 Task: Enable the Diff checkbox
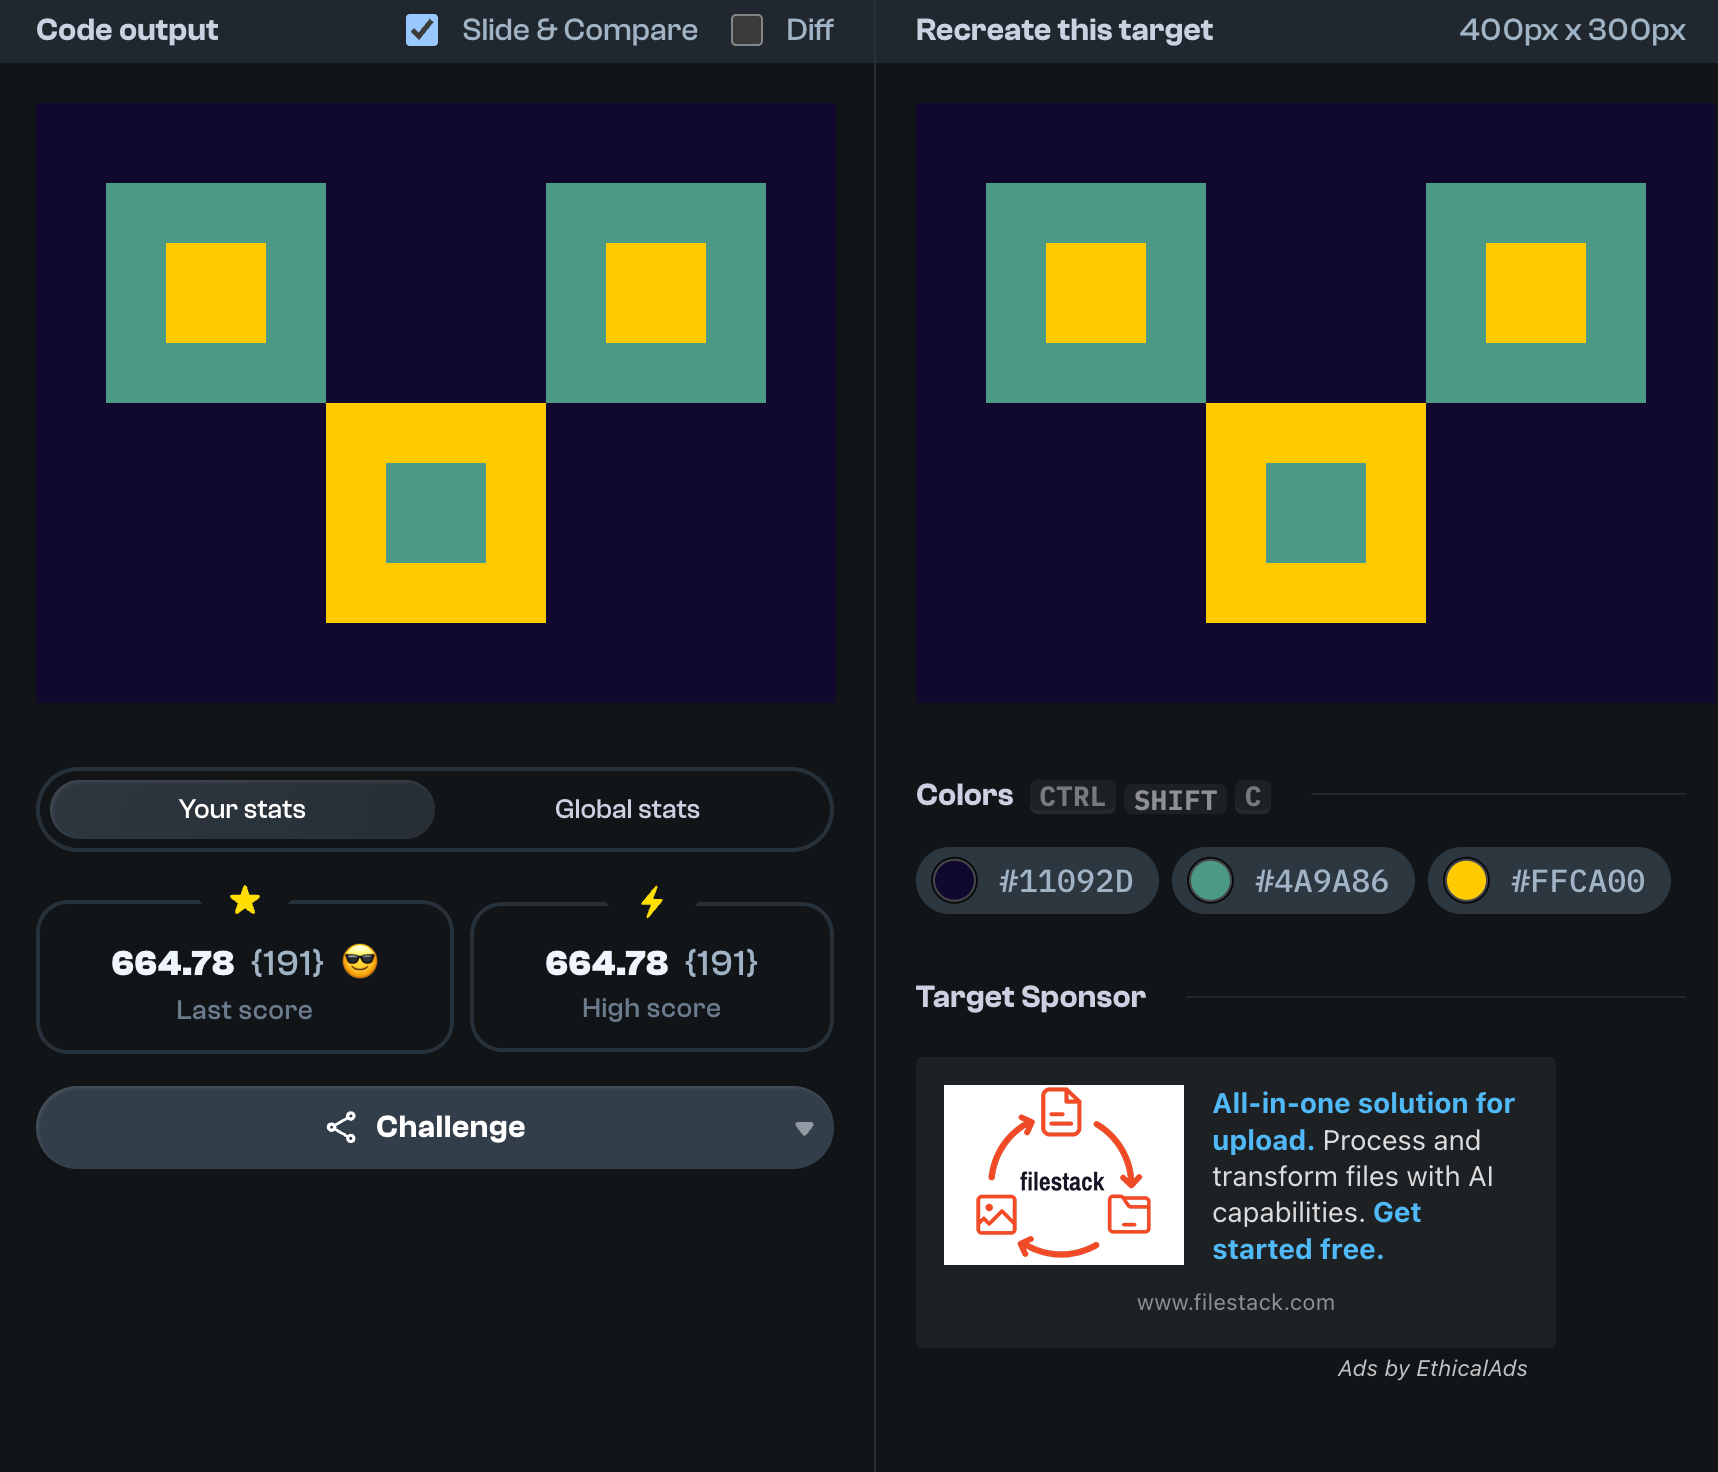click(747, 30)
